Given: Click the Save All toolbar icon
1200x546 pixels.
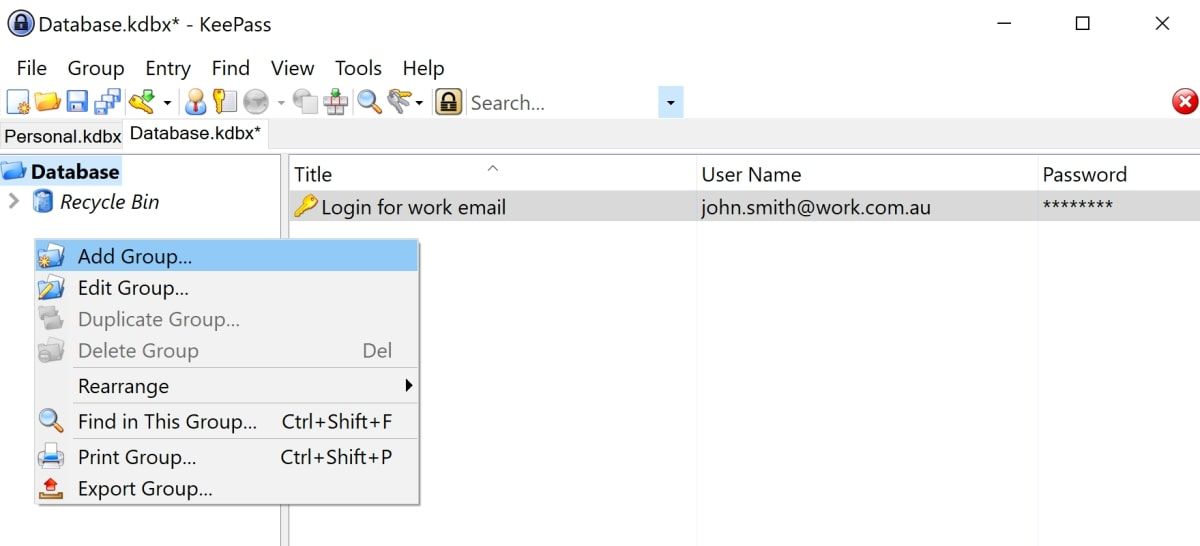Looking at the screenshot, I should [x=108, y=102].
